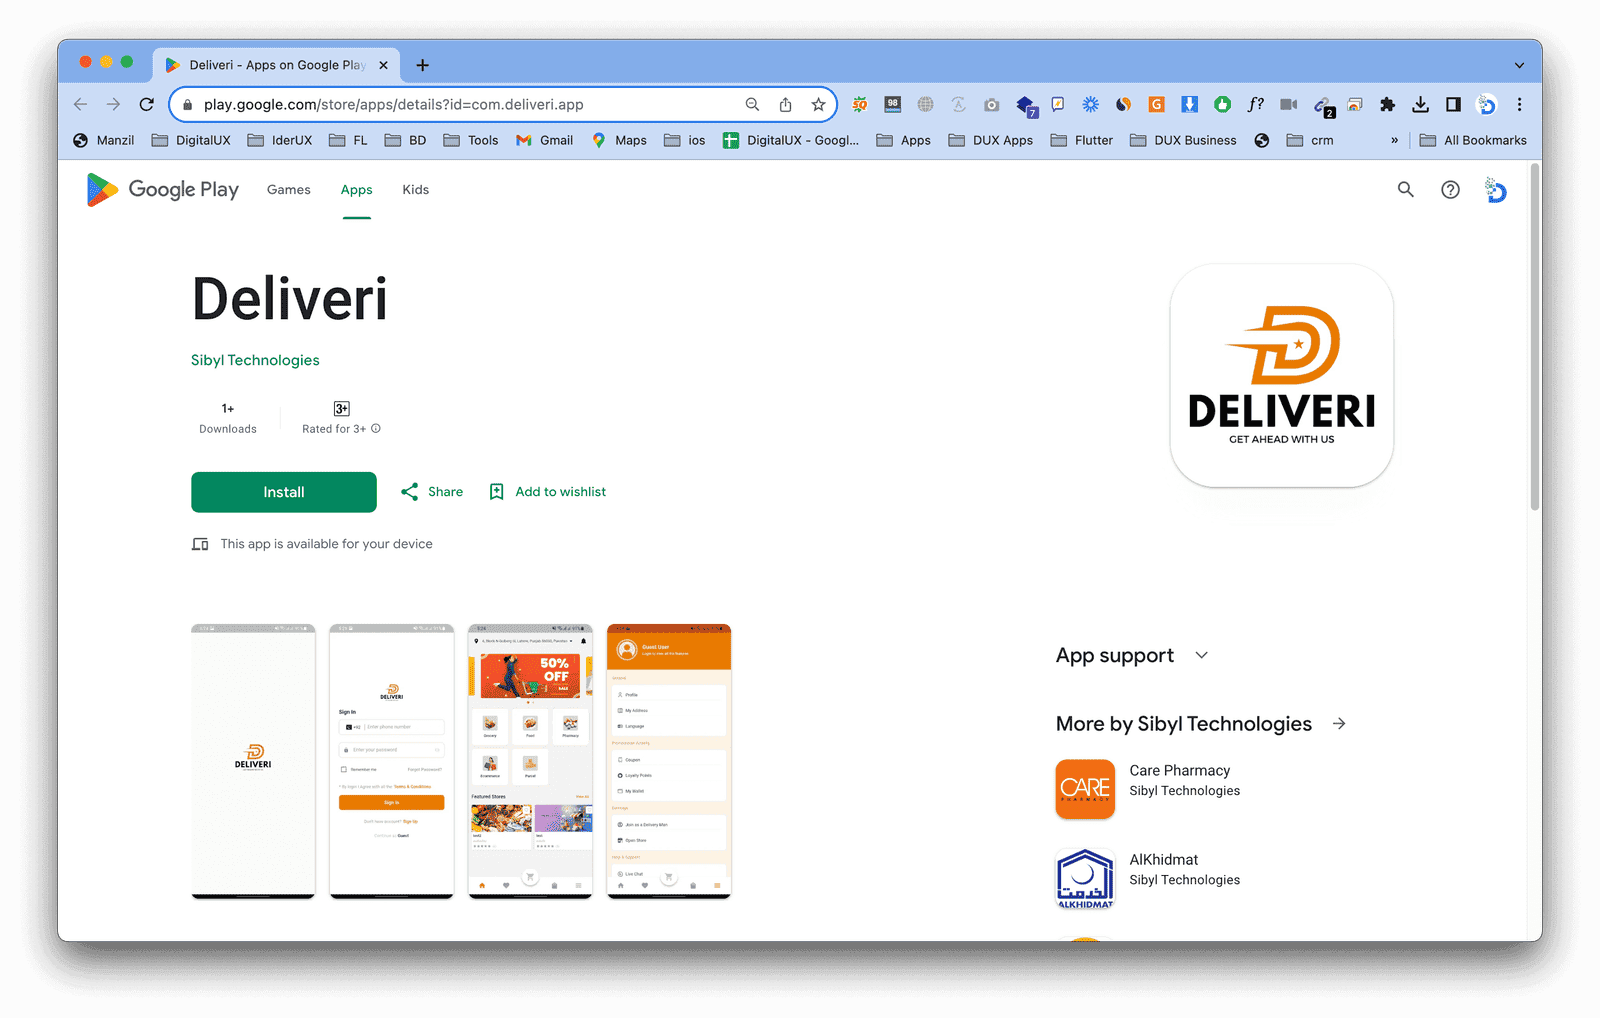Open the Maps bookmark

(x=619, y=140)
